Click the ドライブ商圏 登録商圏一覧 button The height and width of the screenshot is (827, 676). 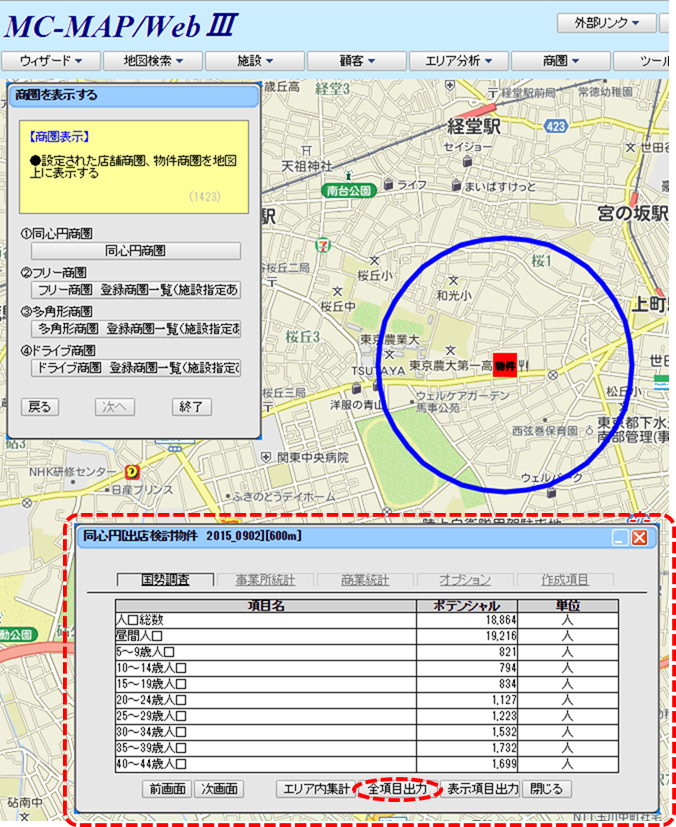136,368
